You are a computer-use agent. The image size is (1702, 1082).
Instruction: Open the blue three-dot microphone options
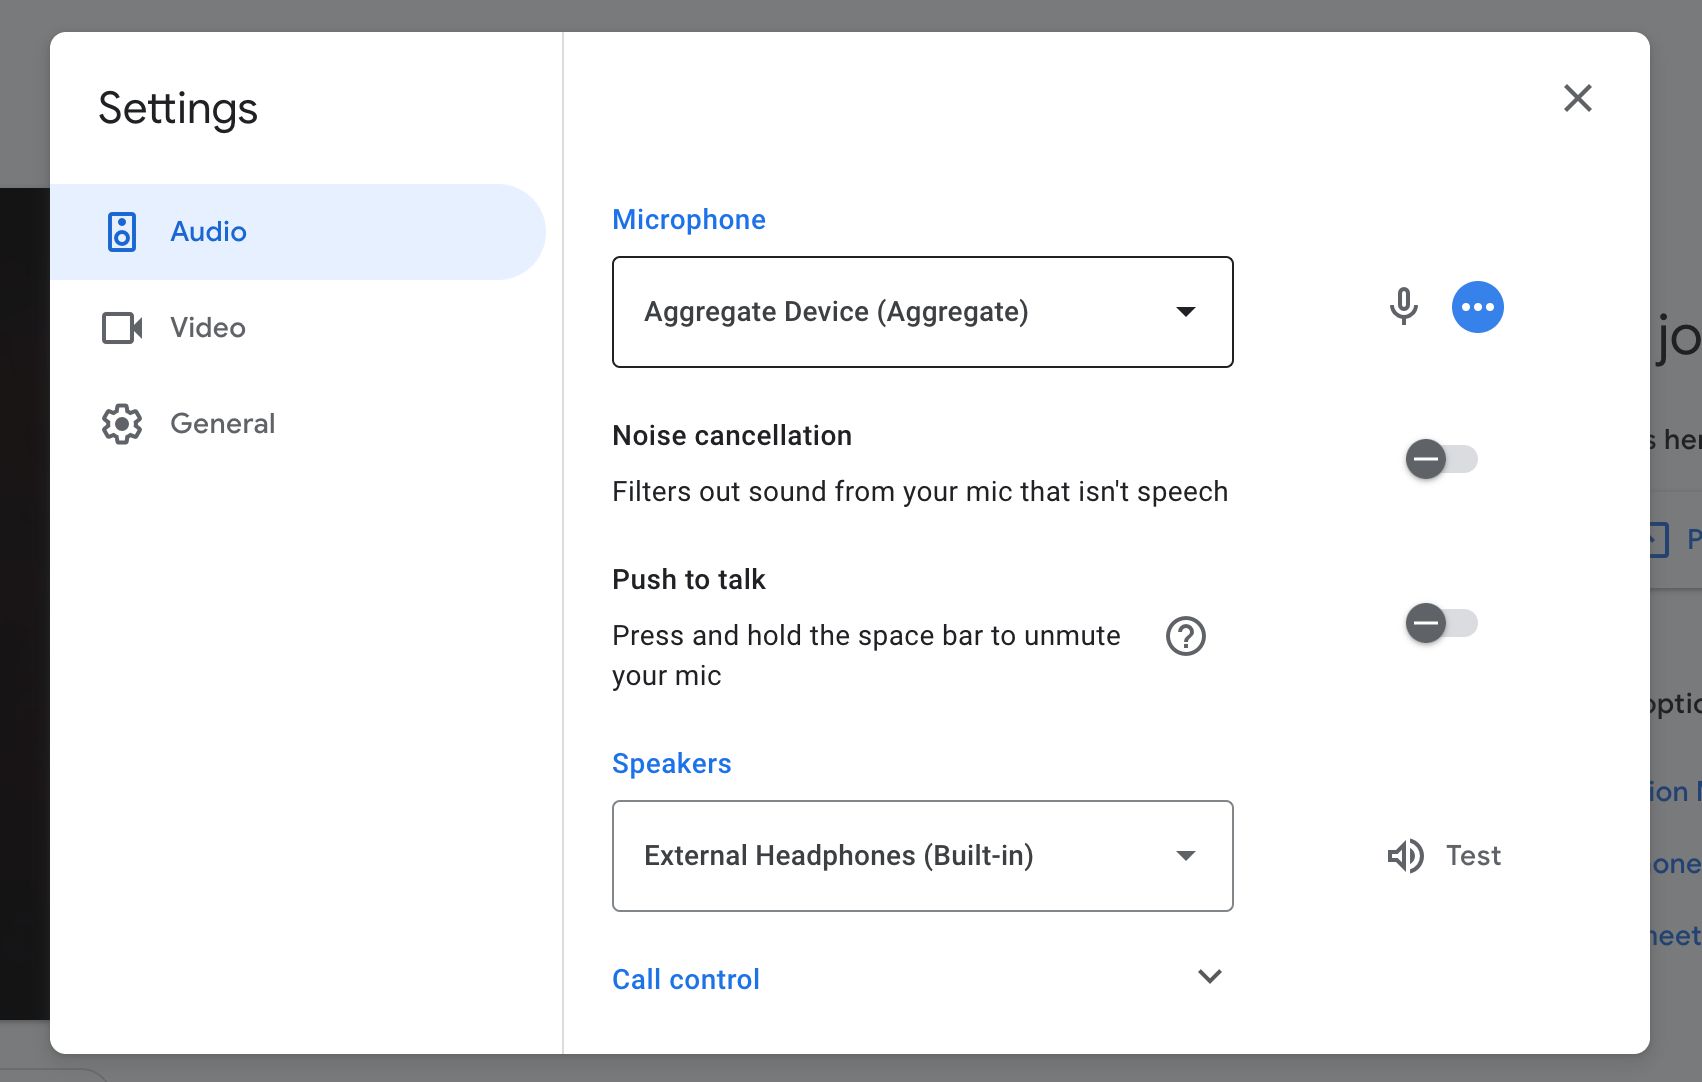point(1478,307)
